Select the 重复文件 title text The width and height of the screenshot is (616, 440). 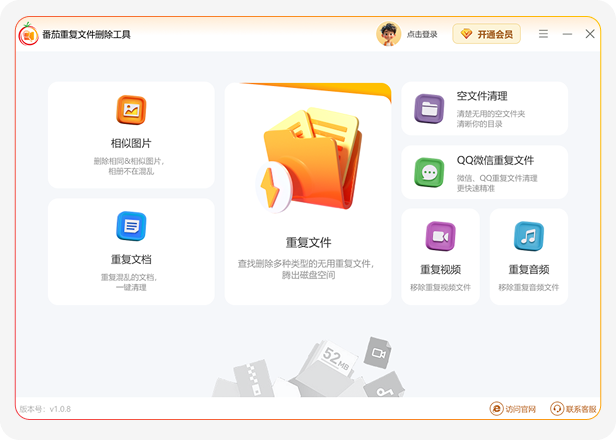308,242
